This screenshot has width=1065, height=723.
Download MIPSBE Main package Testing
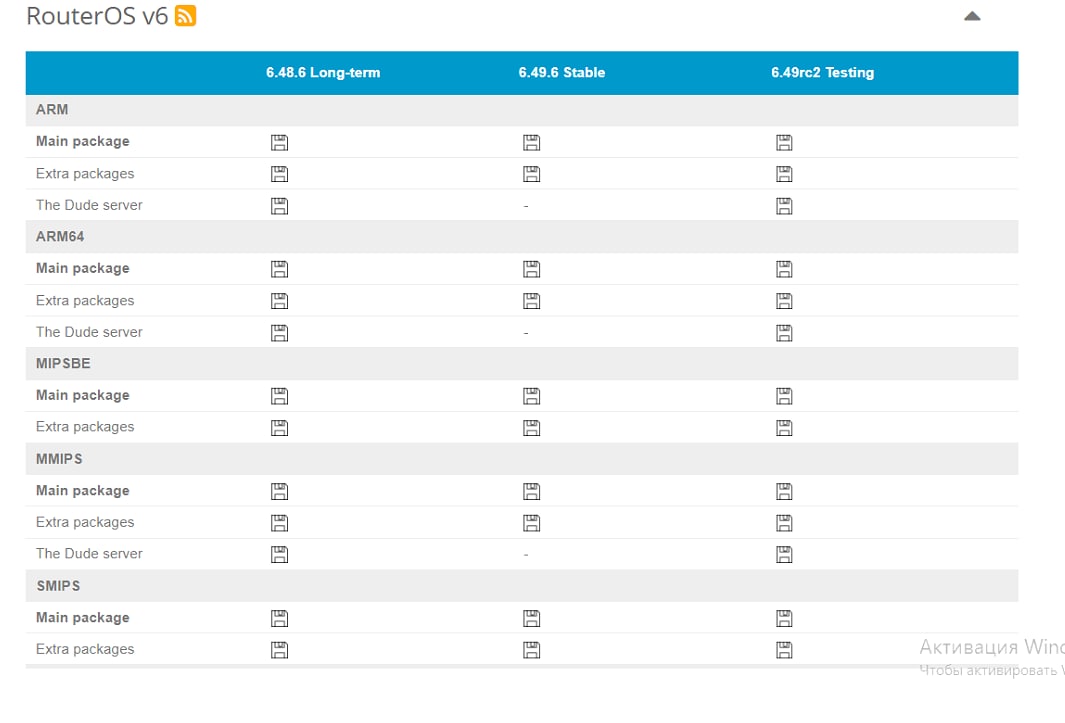784,396
